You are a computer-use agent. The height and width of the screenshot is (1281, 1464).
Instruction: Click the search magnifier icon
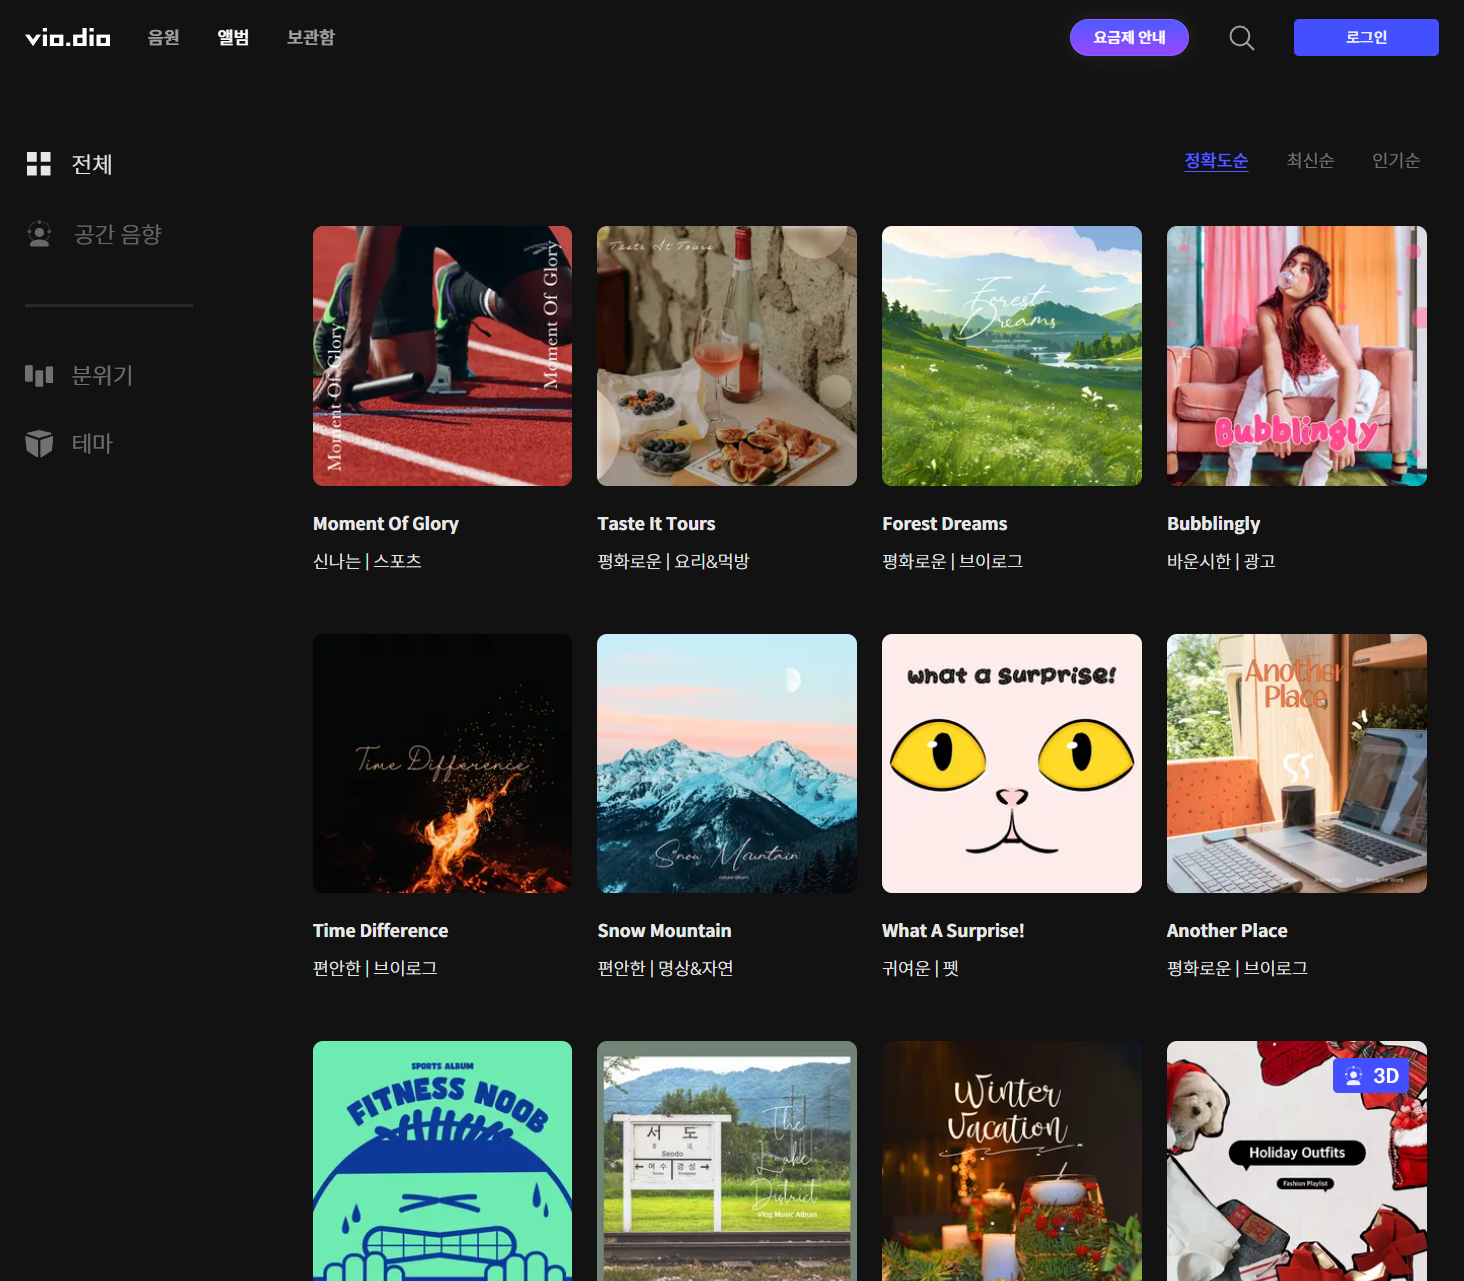(x=1241, y=38)
